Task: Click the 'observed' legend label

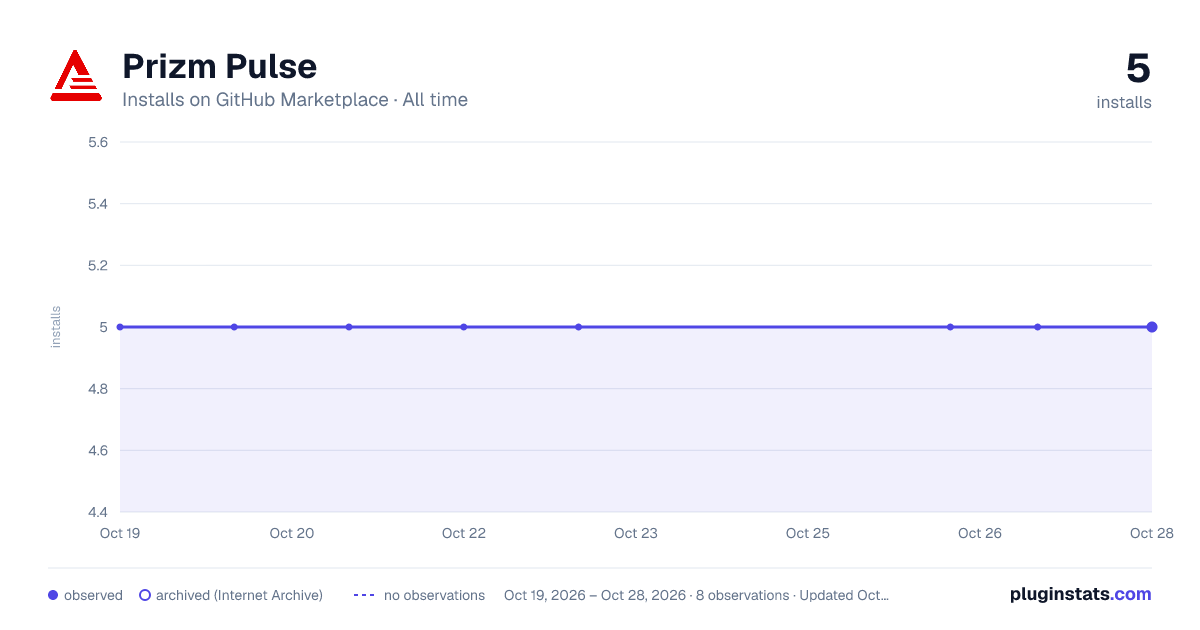Action: [x=93, y=595]
